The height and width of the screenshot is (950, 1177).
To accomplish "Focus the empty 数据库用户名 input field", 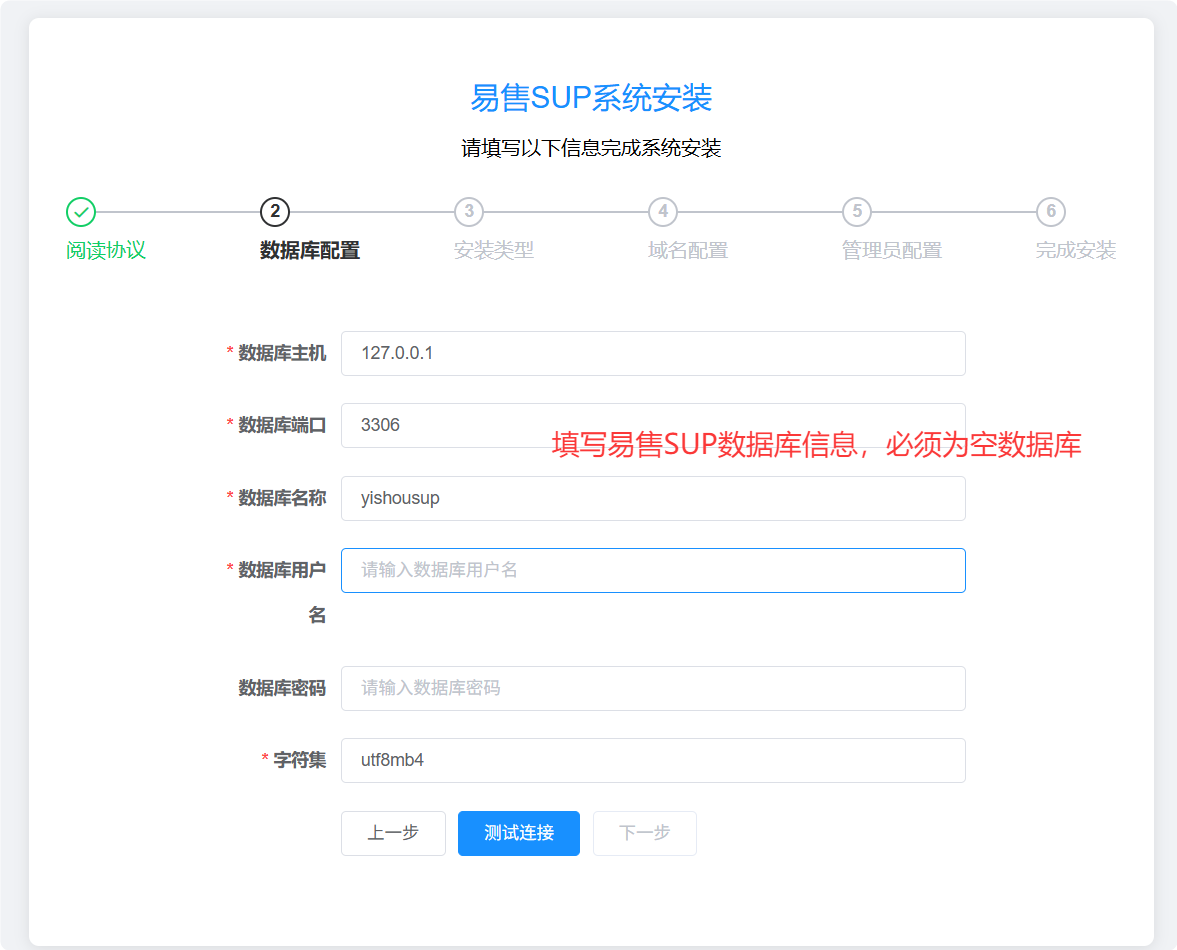I will point(653,570).
